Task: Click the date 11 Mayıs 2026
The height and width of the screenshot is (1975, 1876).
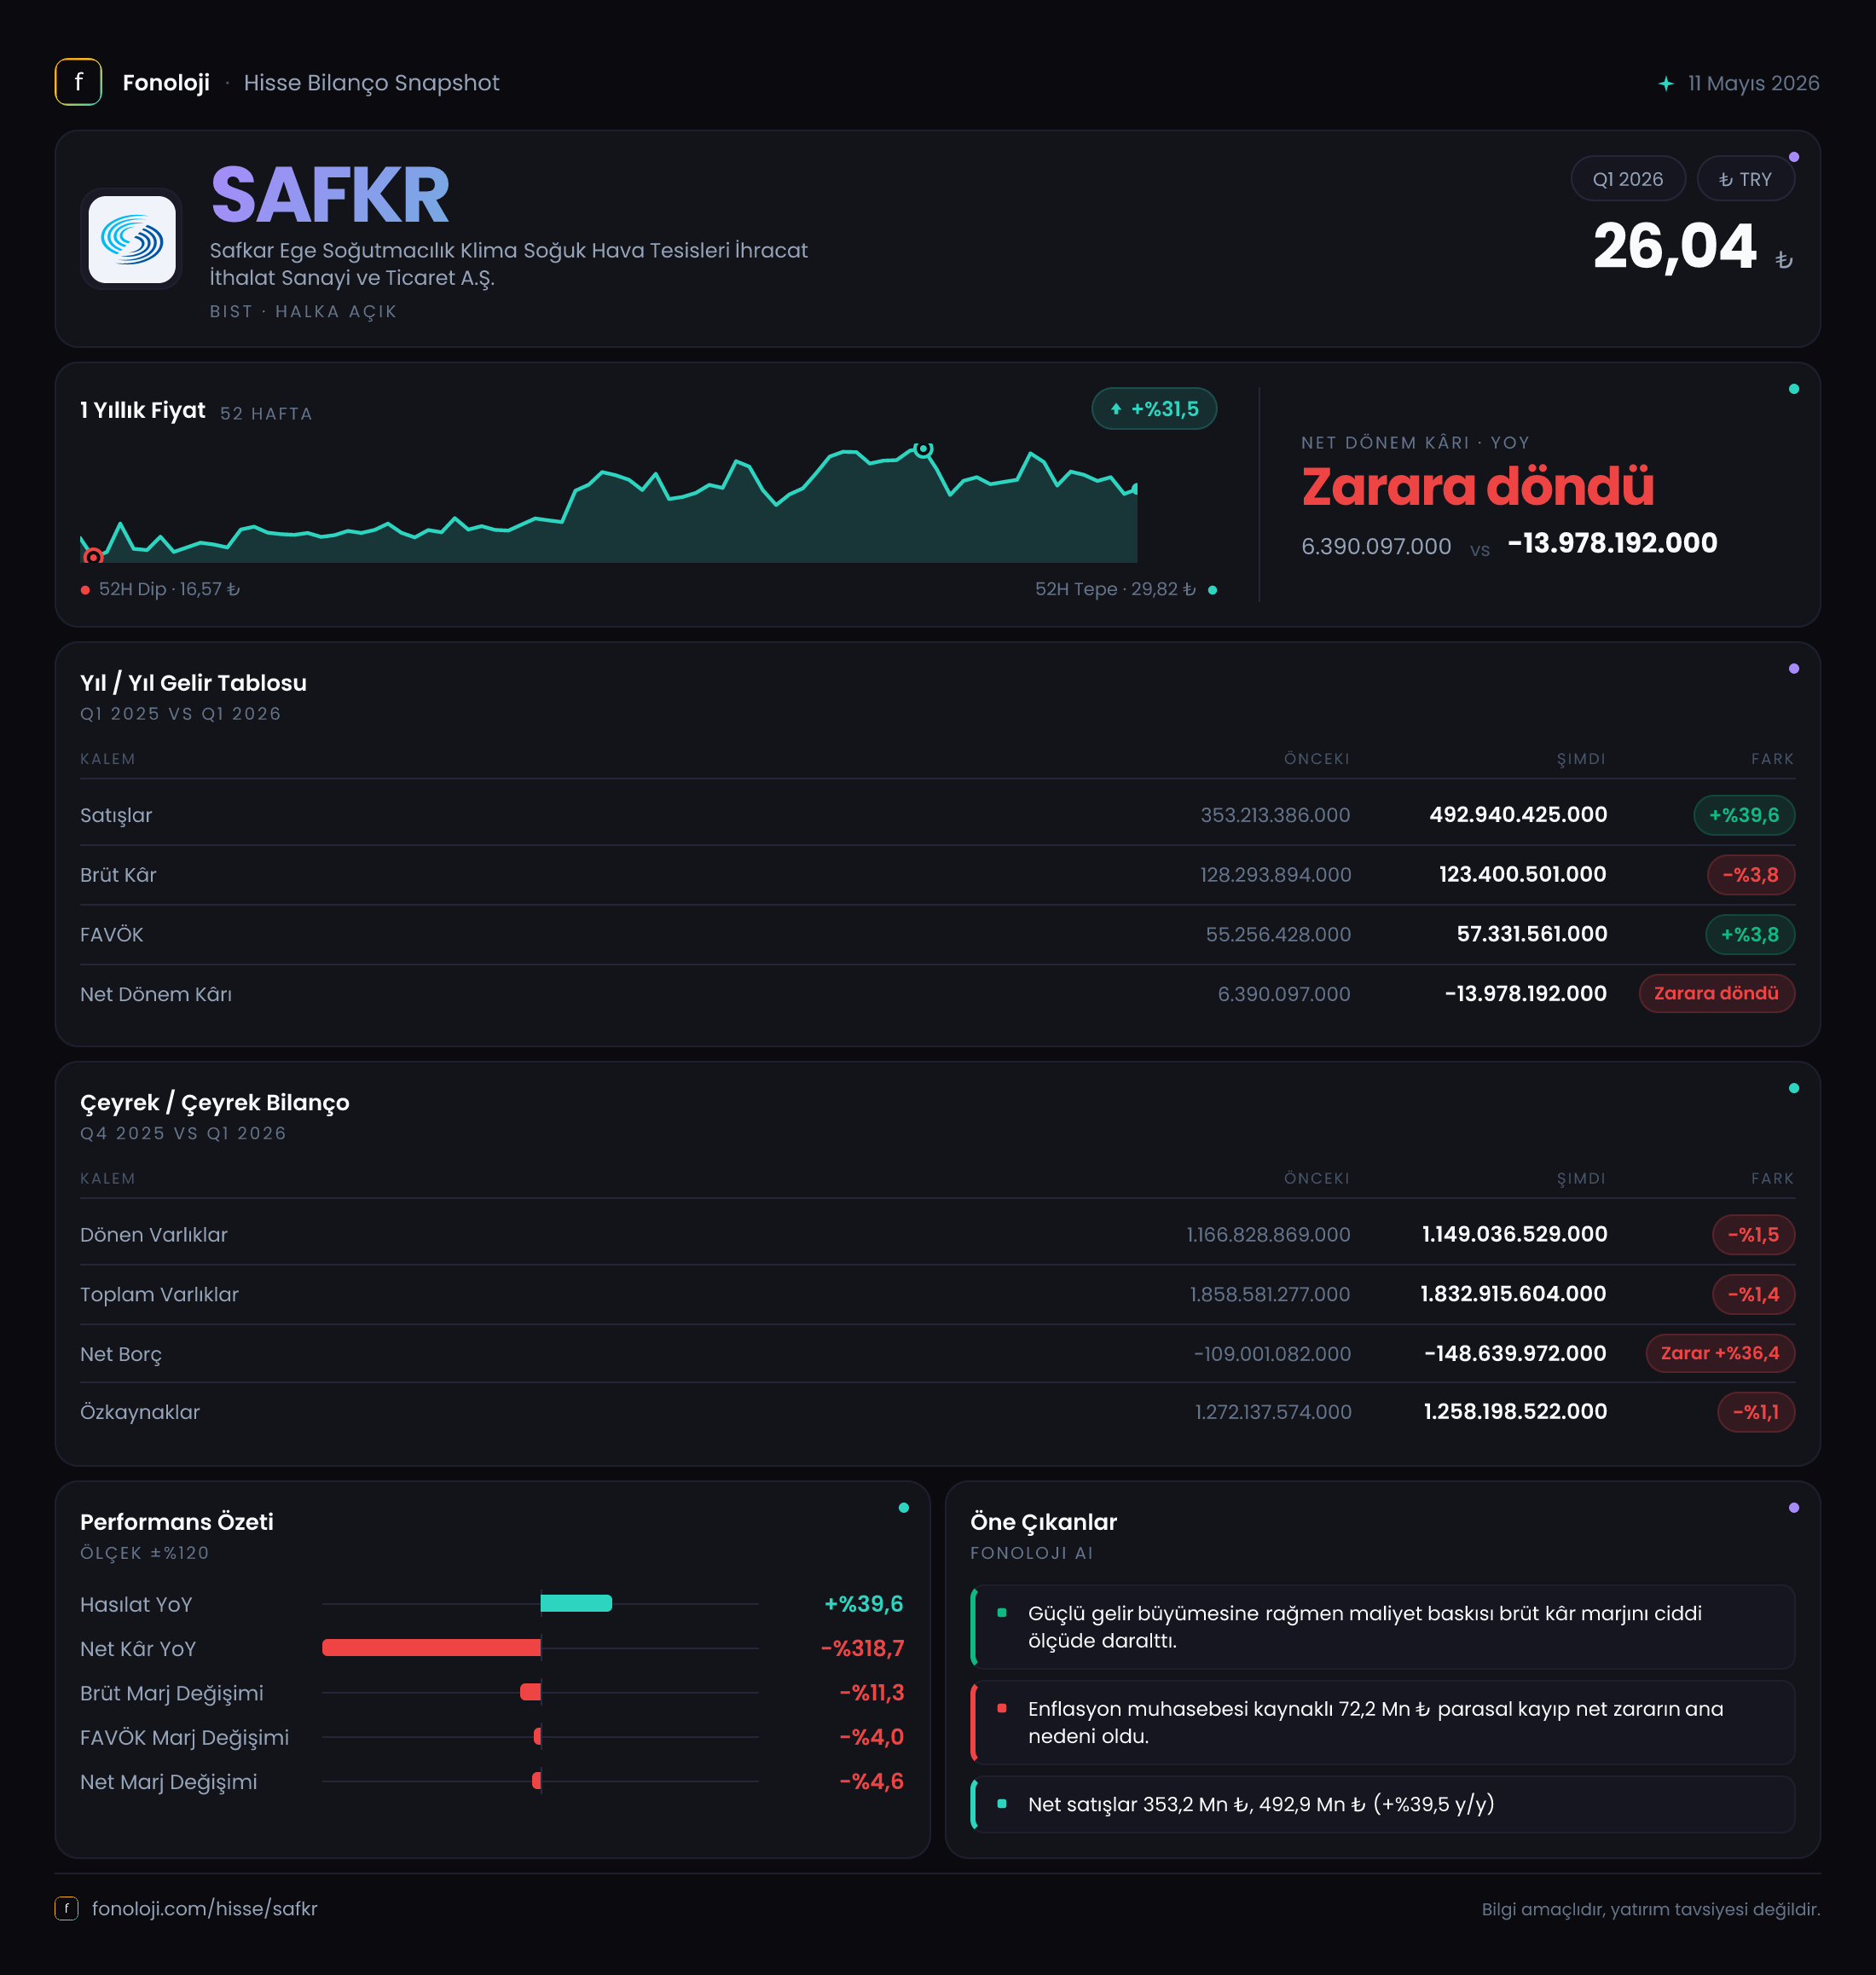Action: click(x=1753, y=83)
